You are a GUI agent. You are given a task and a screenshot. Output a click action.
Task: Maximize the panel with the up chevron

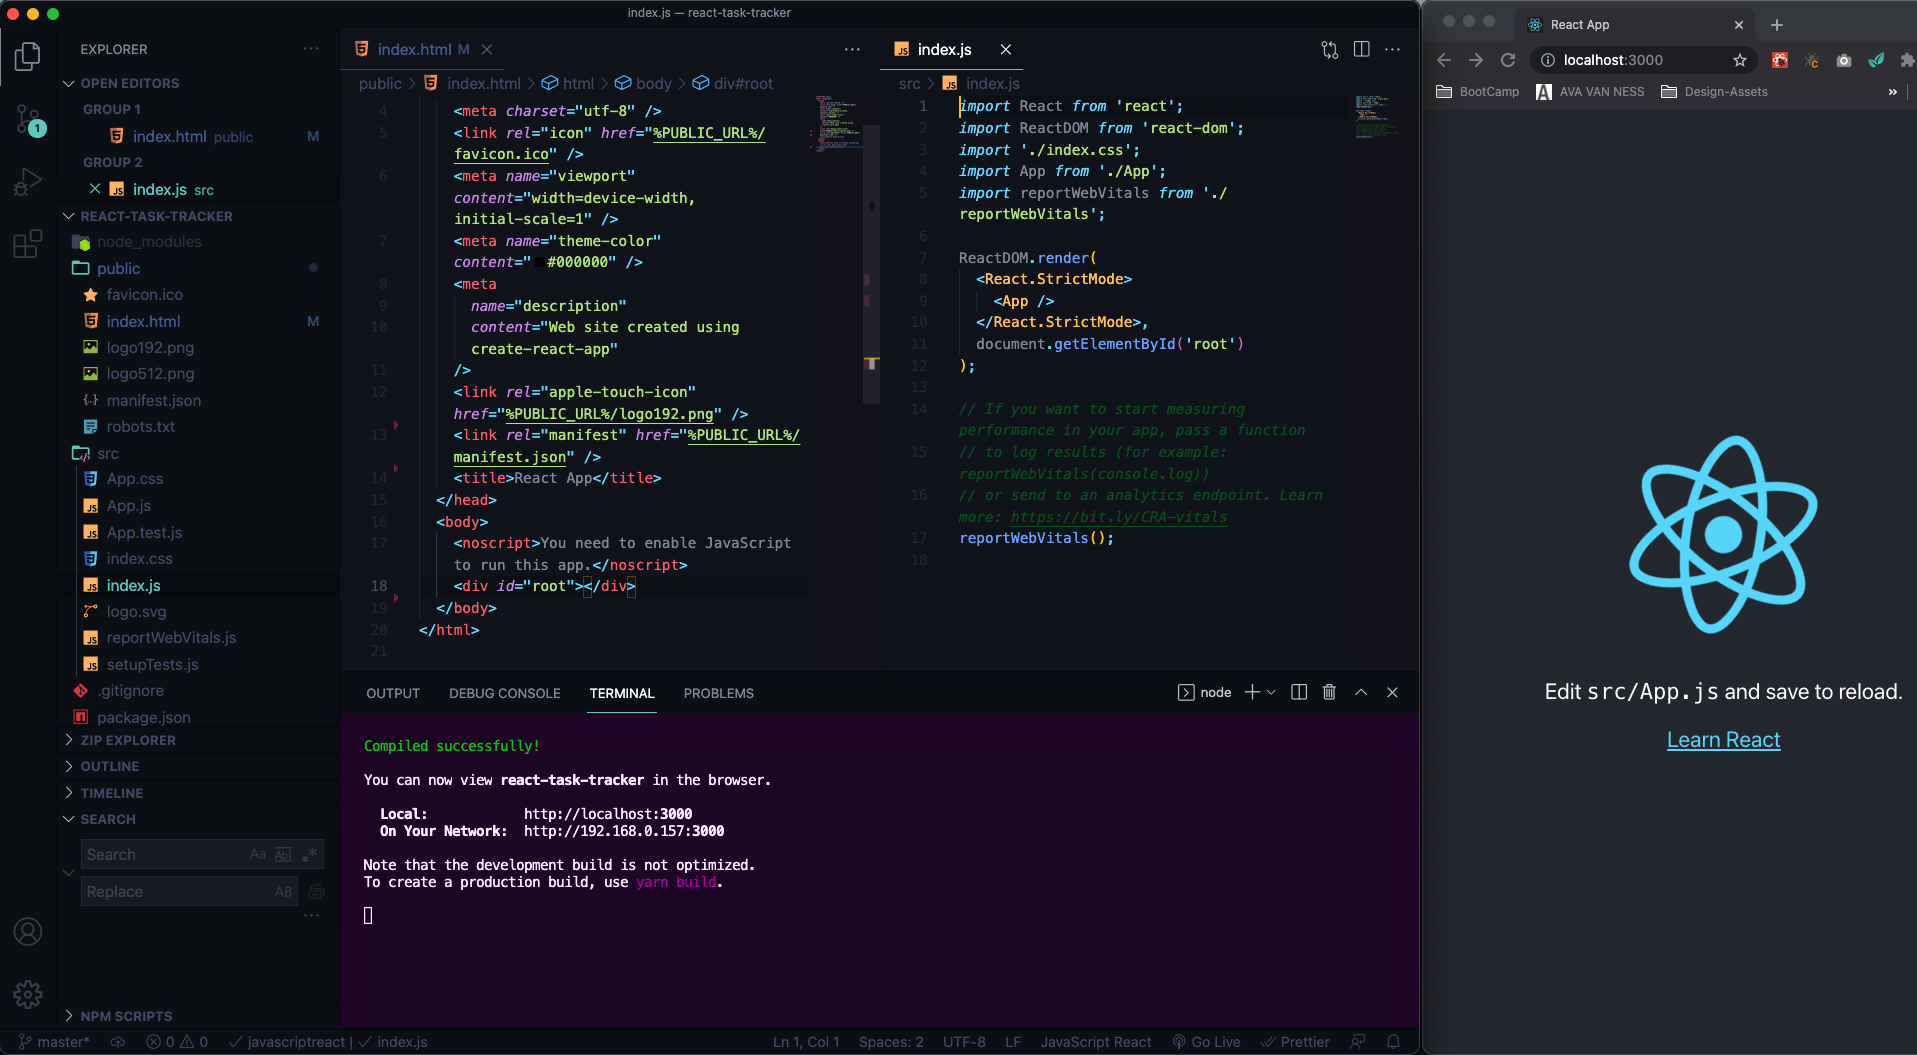tap(1361, 692)
